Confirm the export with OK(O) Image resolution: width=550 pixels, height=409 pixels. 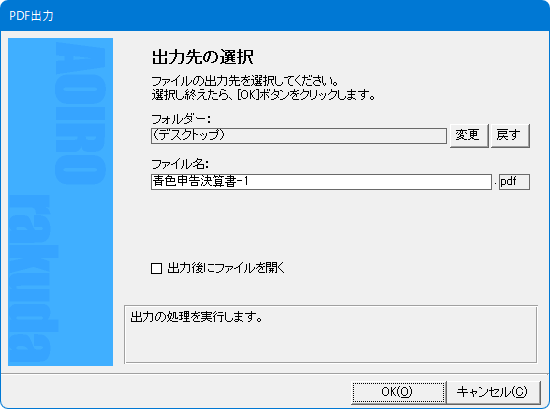[x=398, y=392]
